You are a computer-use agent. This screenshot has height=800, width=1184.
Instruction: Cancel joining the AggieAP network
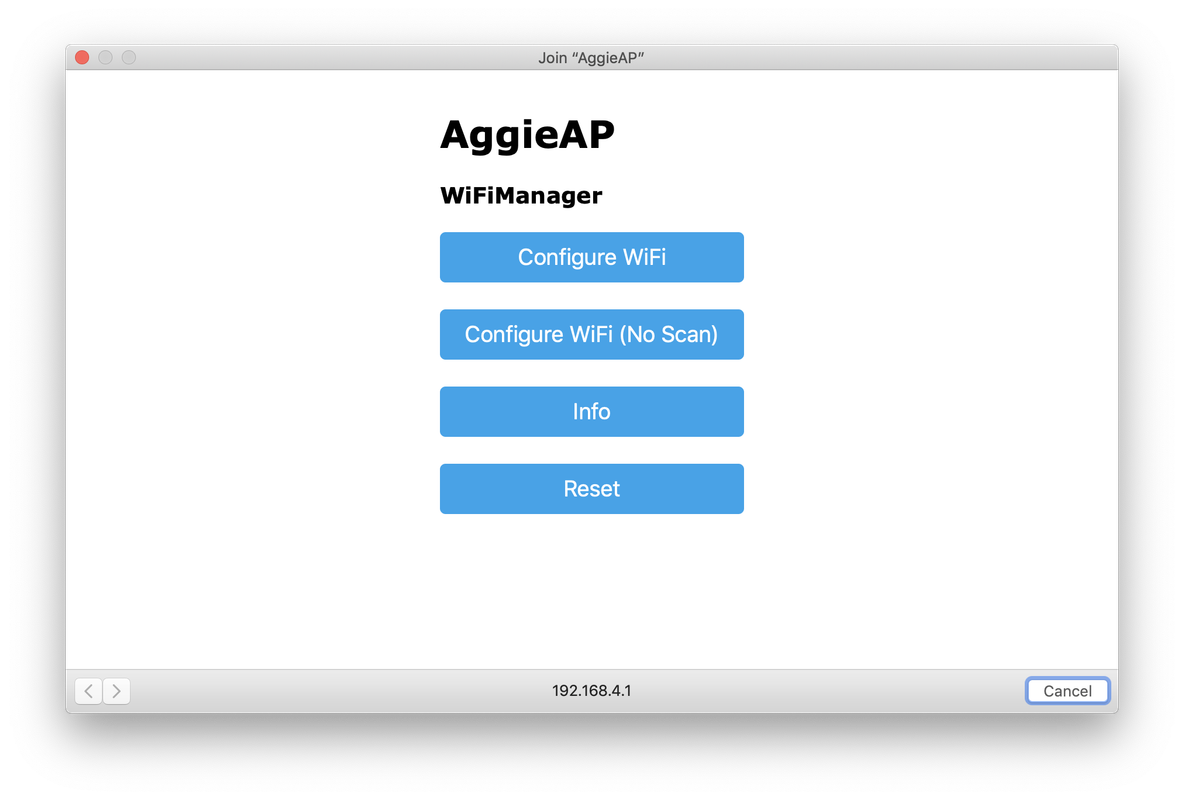(x=1067, y=690)
